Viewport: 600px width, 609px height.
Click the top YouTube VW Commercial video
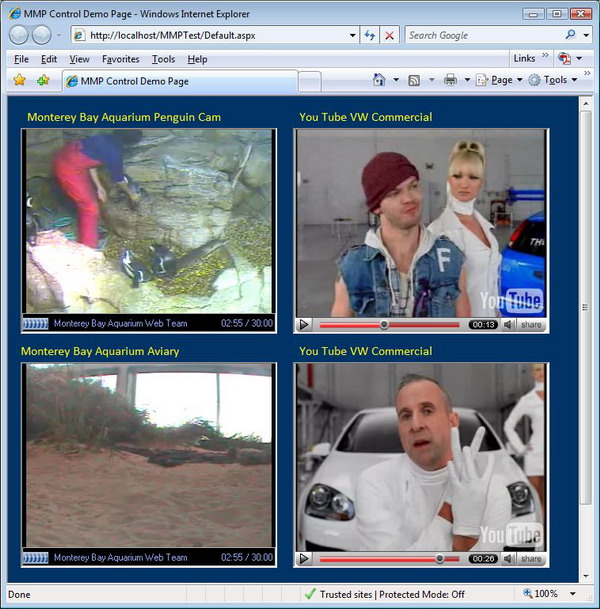point(421,224)
